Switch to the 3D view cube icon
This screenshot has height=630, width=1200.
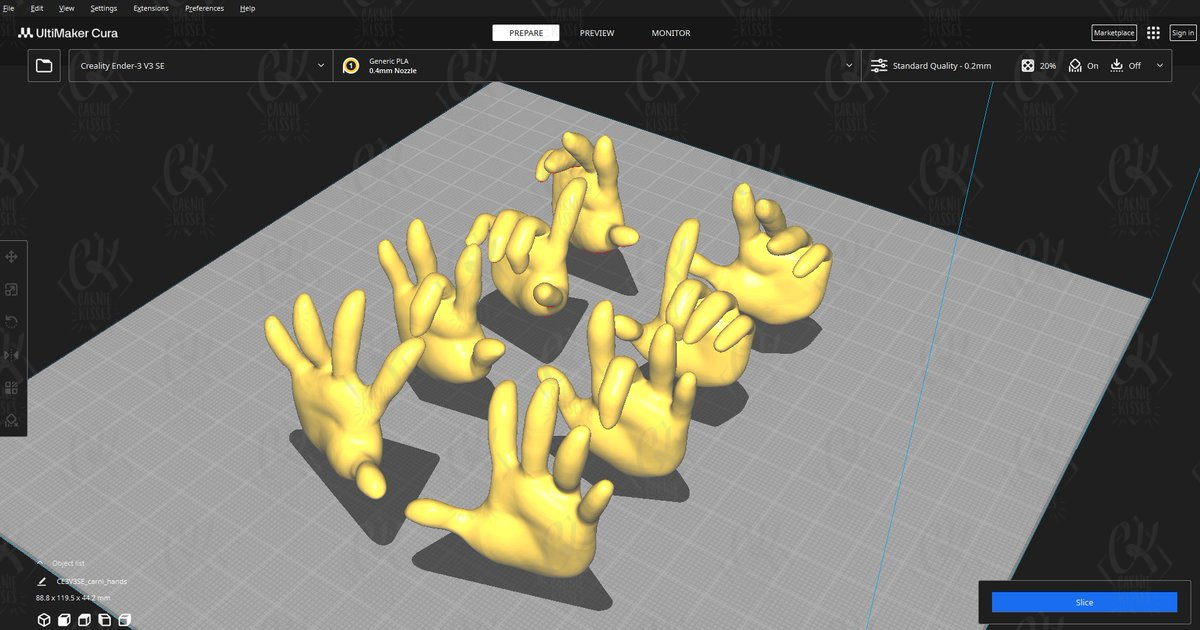pos(44,620)
